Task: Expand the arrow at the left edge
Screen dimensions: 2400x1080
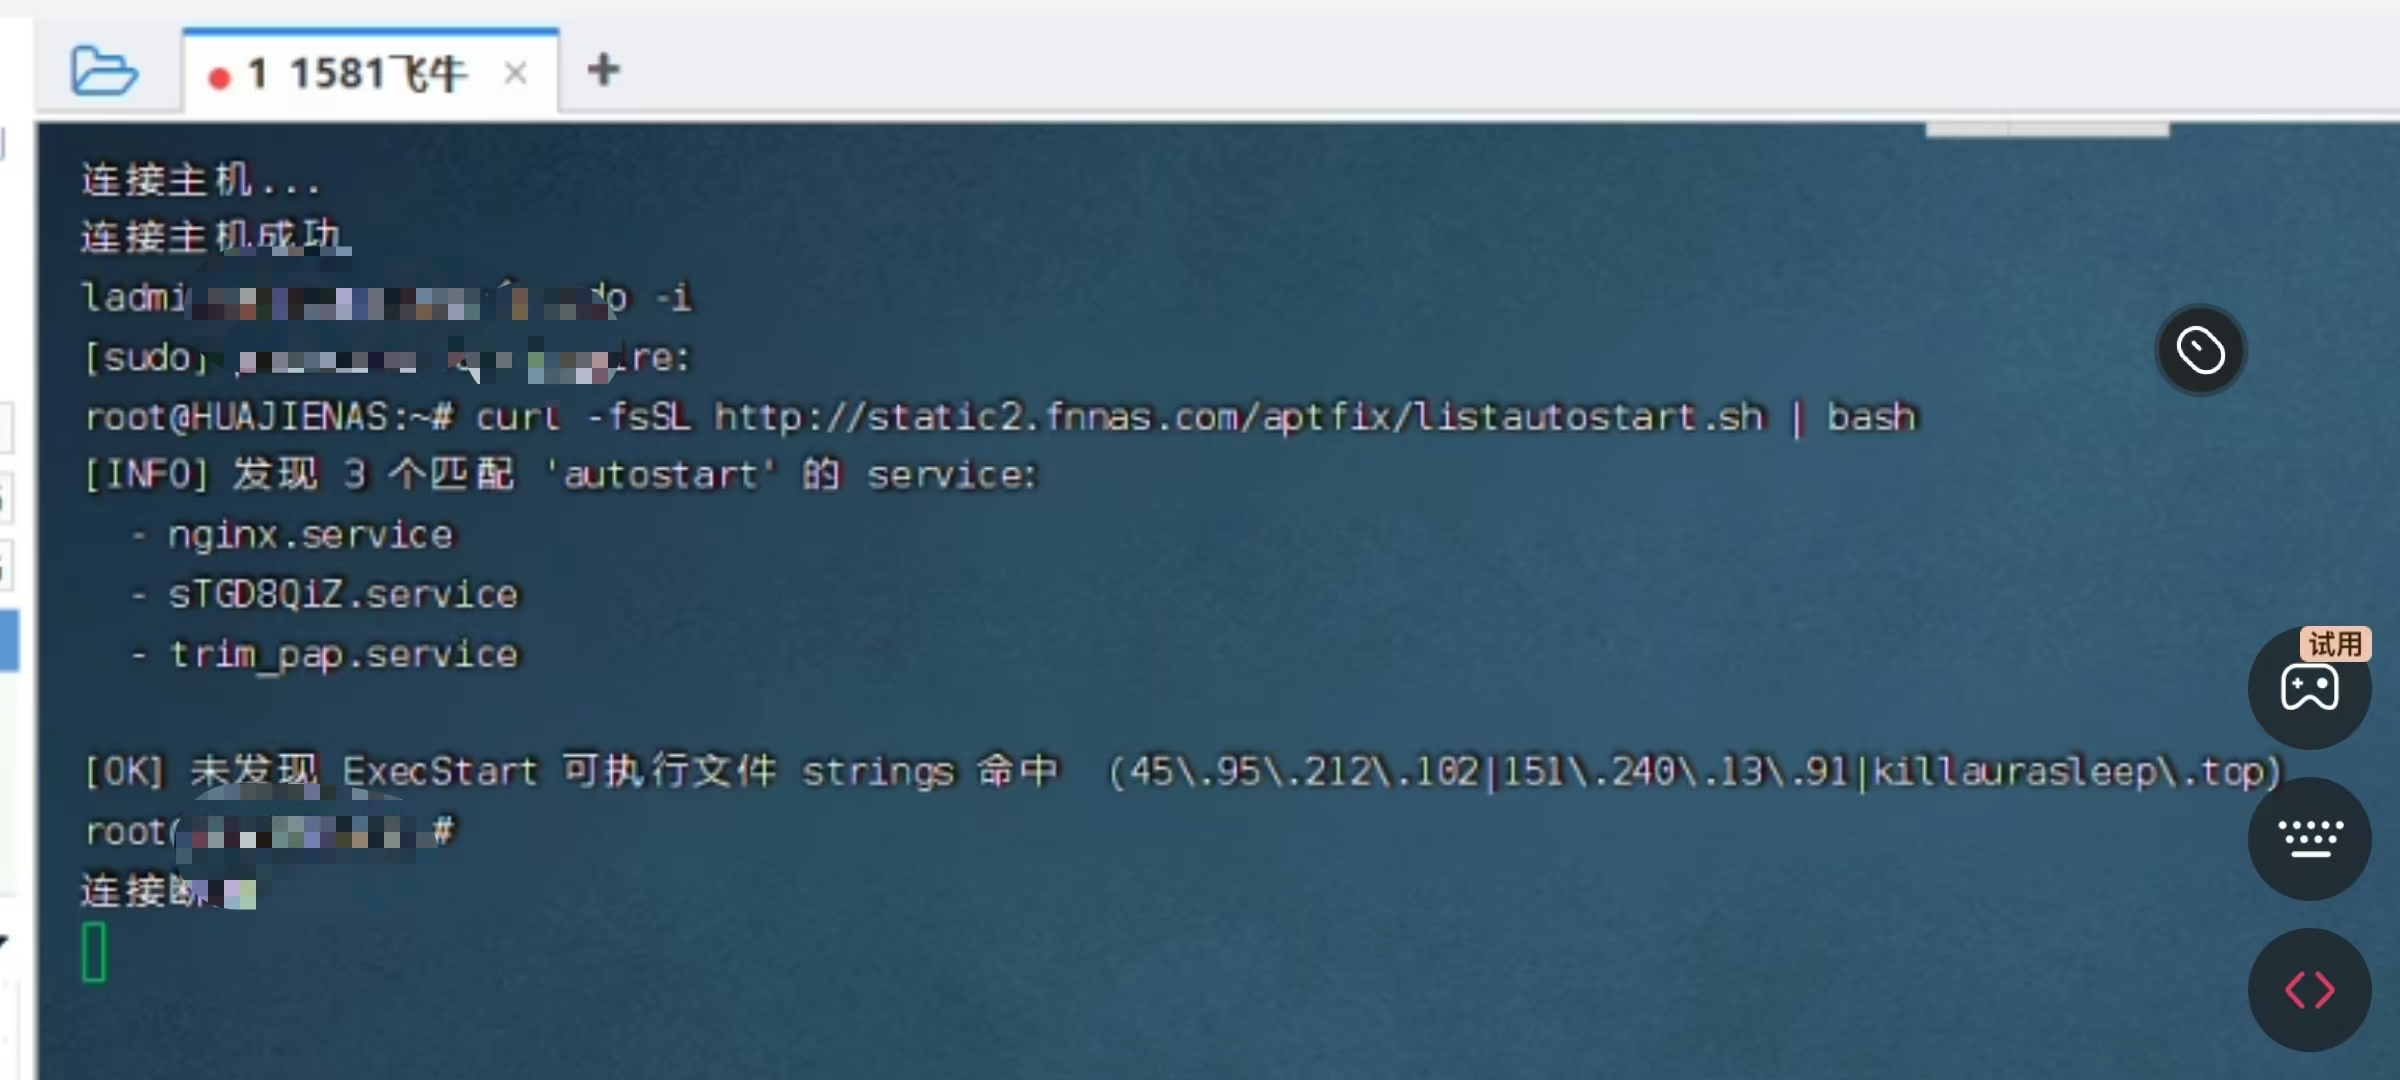Action: coord(4,941)
